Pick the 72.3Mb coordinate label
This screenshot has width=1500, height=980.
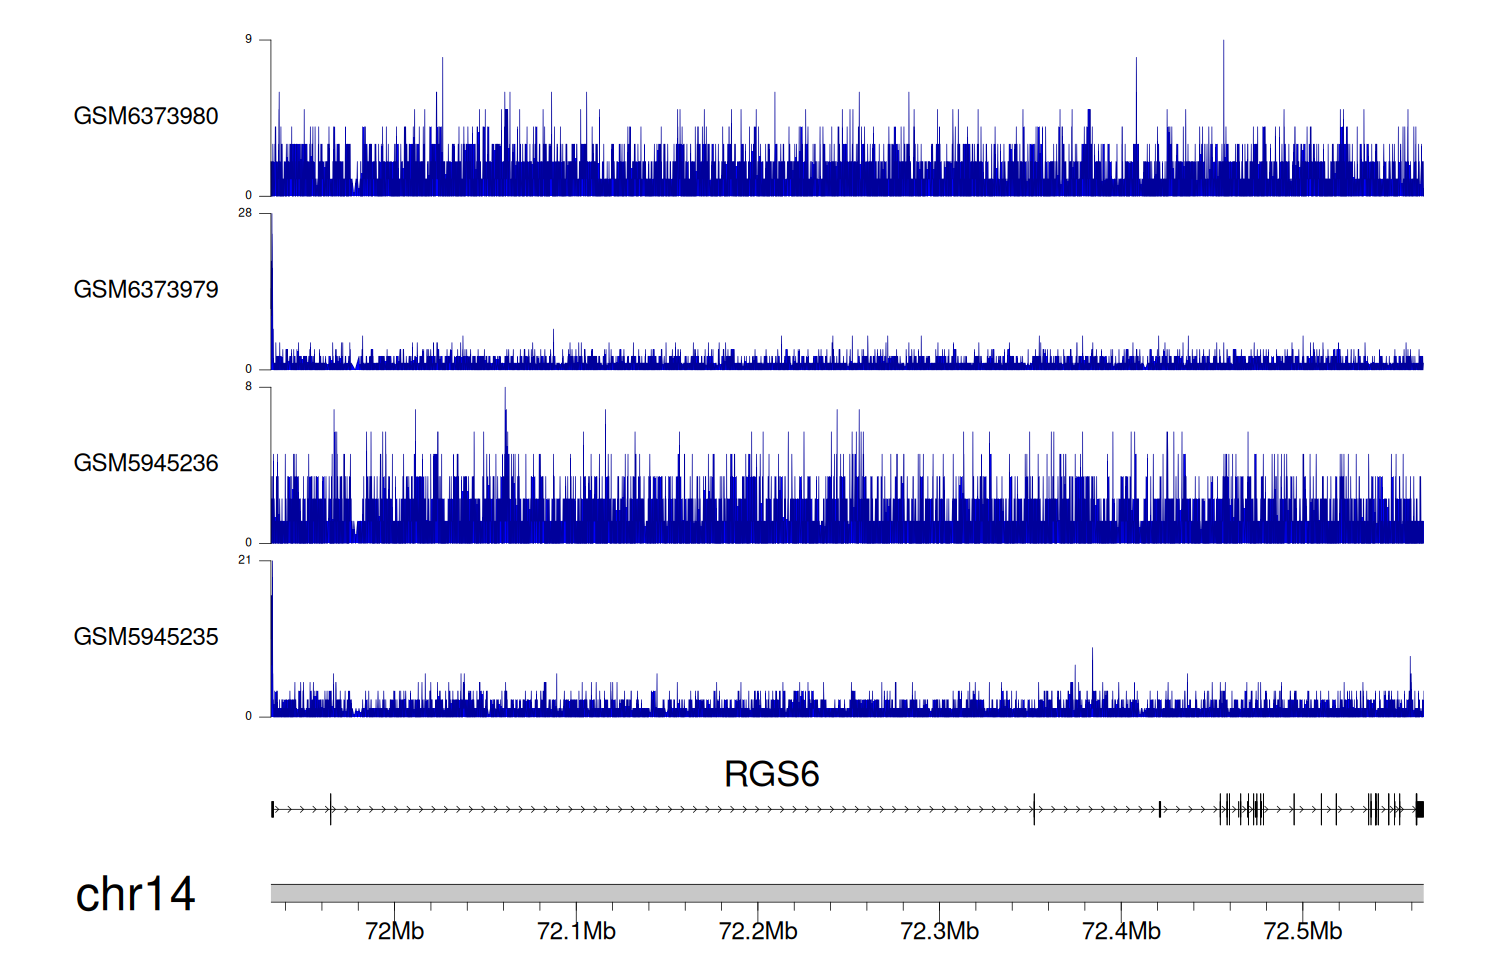coord(939,931)
